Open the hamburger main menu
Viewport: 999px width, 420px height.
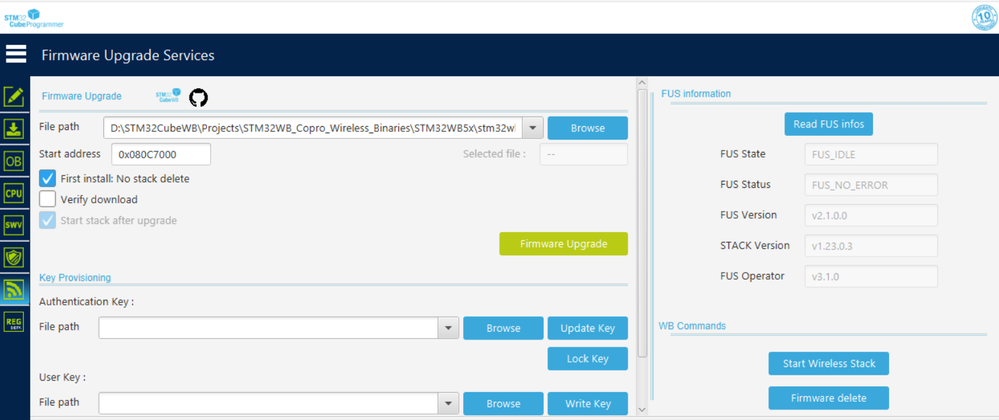[16, 54]
